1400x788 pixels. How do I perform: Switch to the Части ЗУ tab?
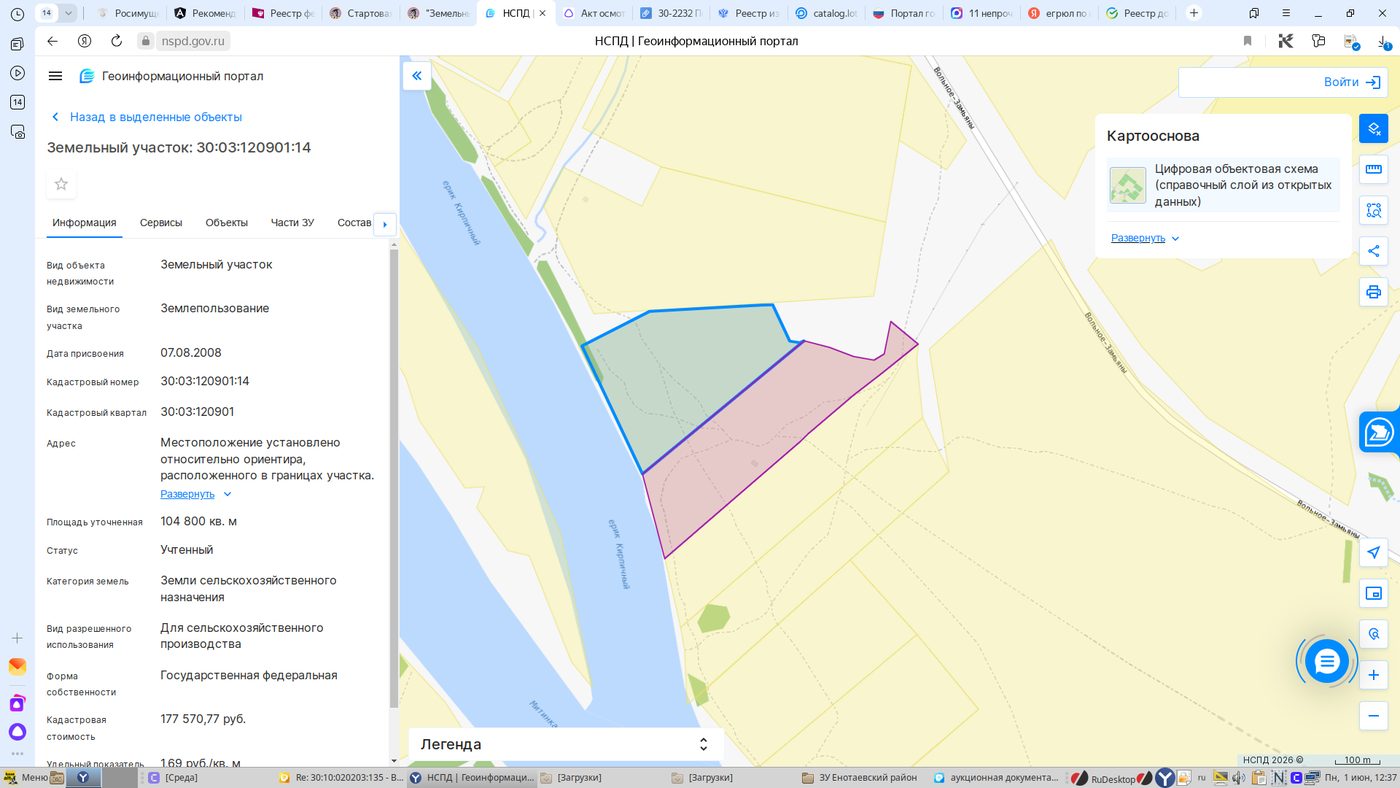[x=292, y=223]
